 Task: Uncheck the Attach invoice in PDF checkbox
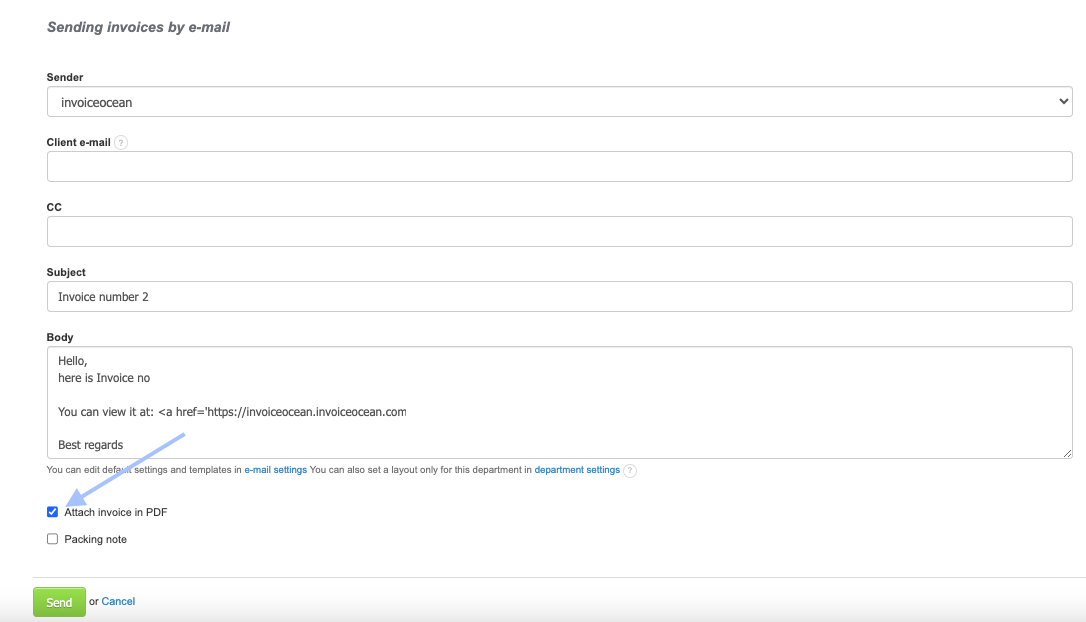53,512
